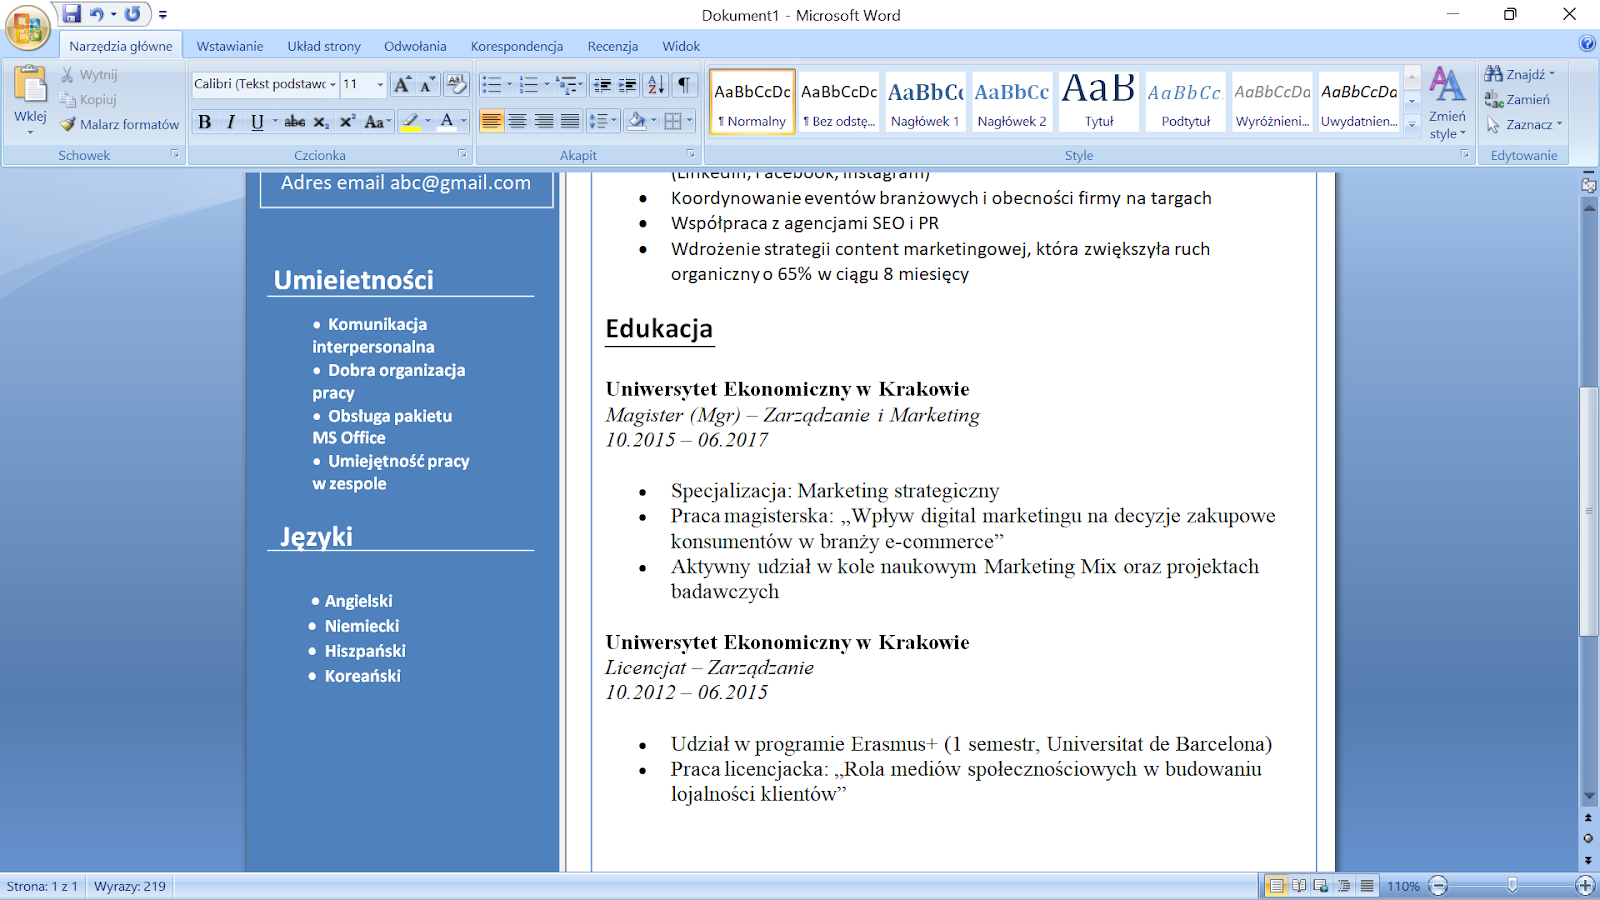The image size is (1600, 900).
Task: Click the vertical scrollbar thumb
Action: tap(1588, 510)
